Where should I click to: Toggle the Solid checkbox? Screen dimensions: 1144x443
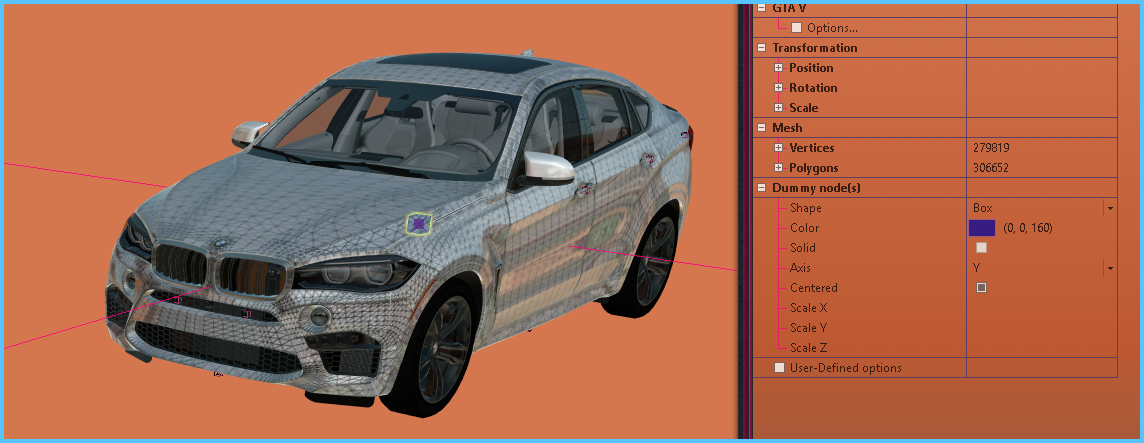981,248
